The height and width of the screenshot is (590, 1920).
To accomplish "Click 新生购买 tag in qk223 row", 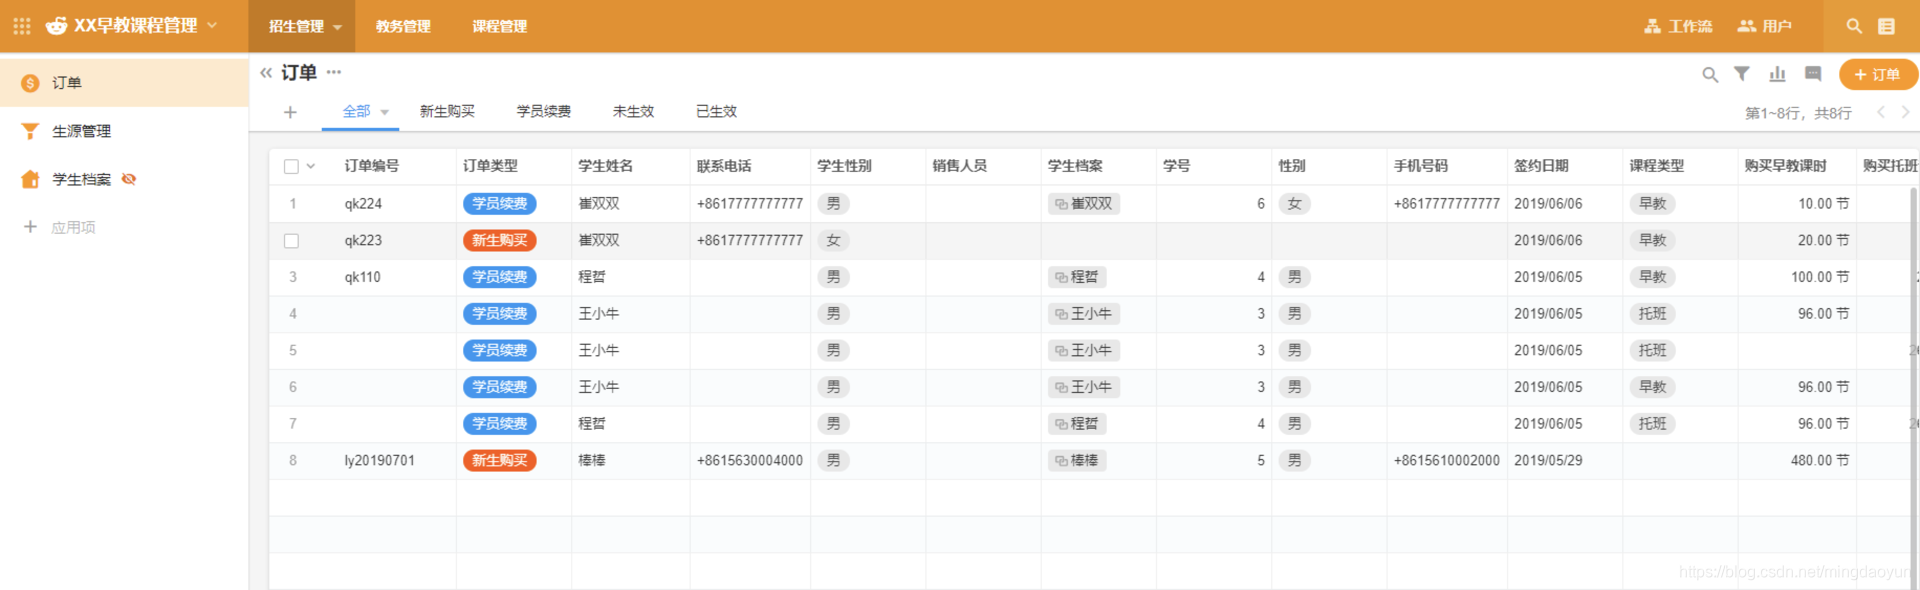I will 500,241.
